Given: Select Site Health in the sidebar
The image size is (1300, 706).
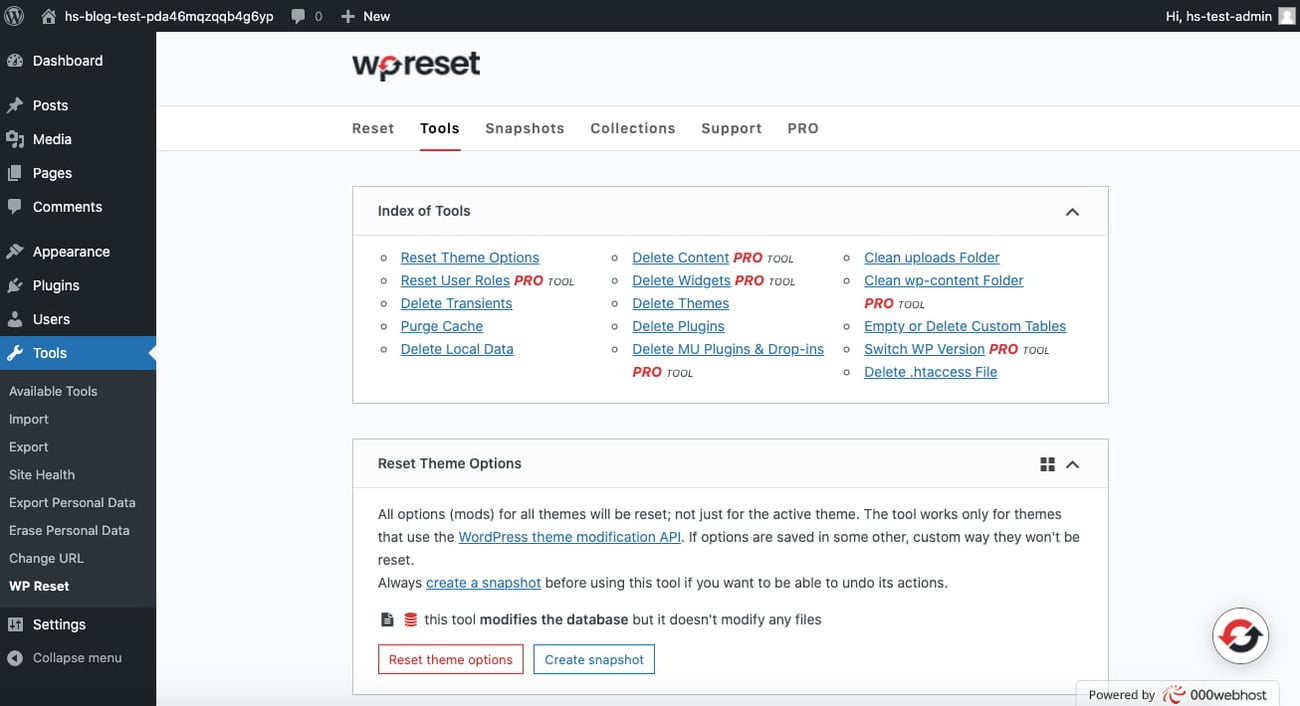Looking at the screenshot, I should coord(41,474).
